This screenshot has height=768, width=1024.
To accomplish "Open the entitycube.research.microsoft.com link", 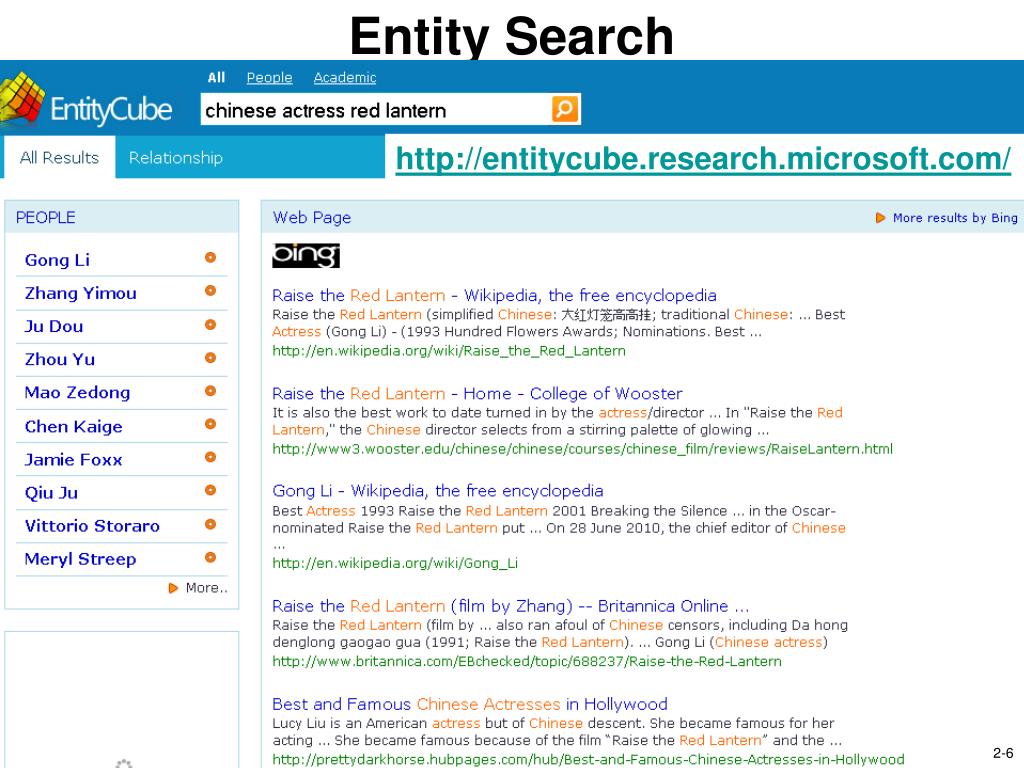I will point(703,159).
